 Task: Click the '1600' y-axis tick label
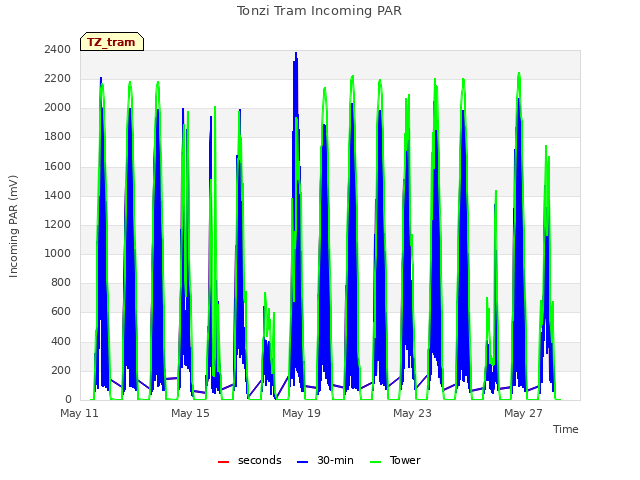point(58,166)
